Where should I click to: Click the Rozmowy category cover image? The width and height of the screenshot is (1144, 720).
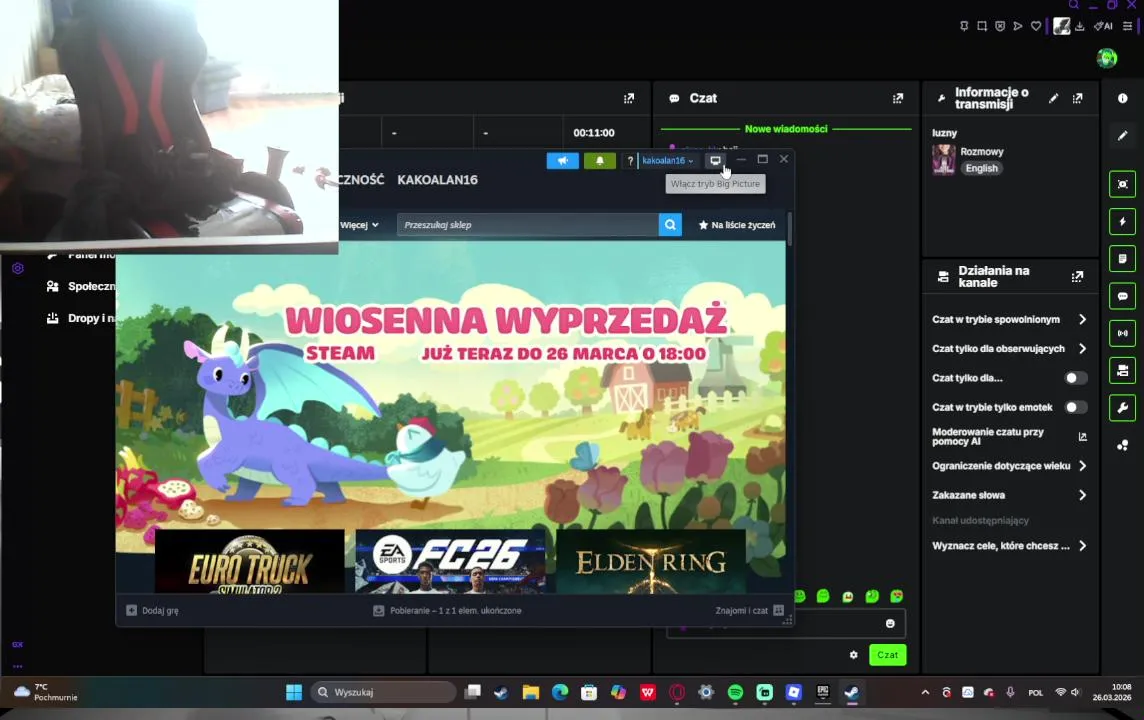(943, 160)
